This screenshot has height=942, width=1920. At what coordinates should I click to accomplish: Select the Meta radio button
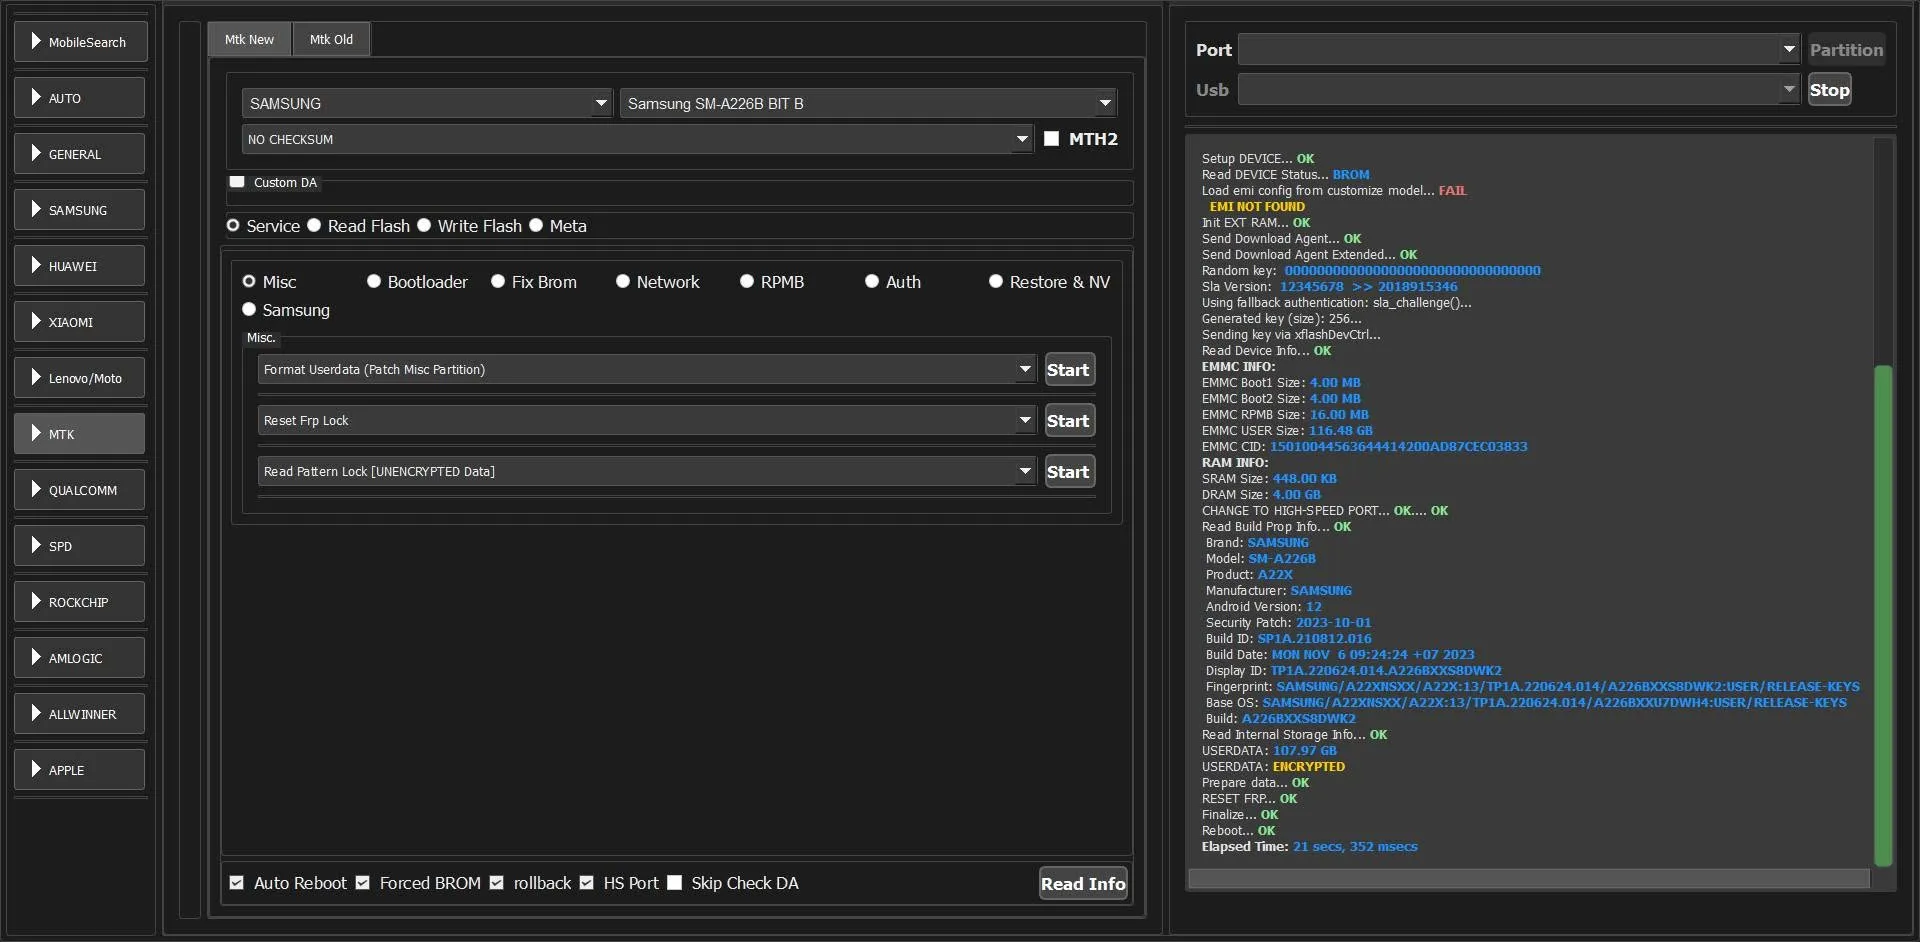(x=536, y=226)
